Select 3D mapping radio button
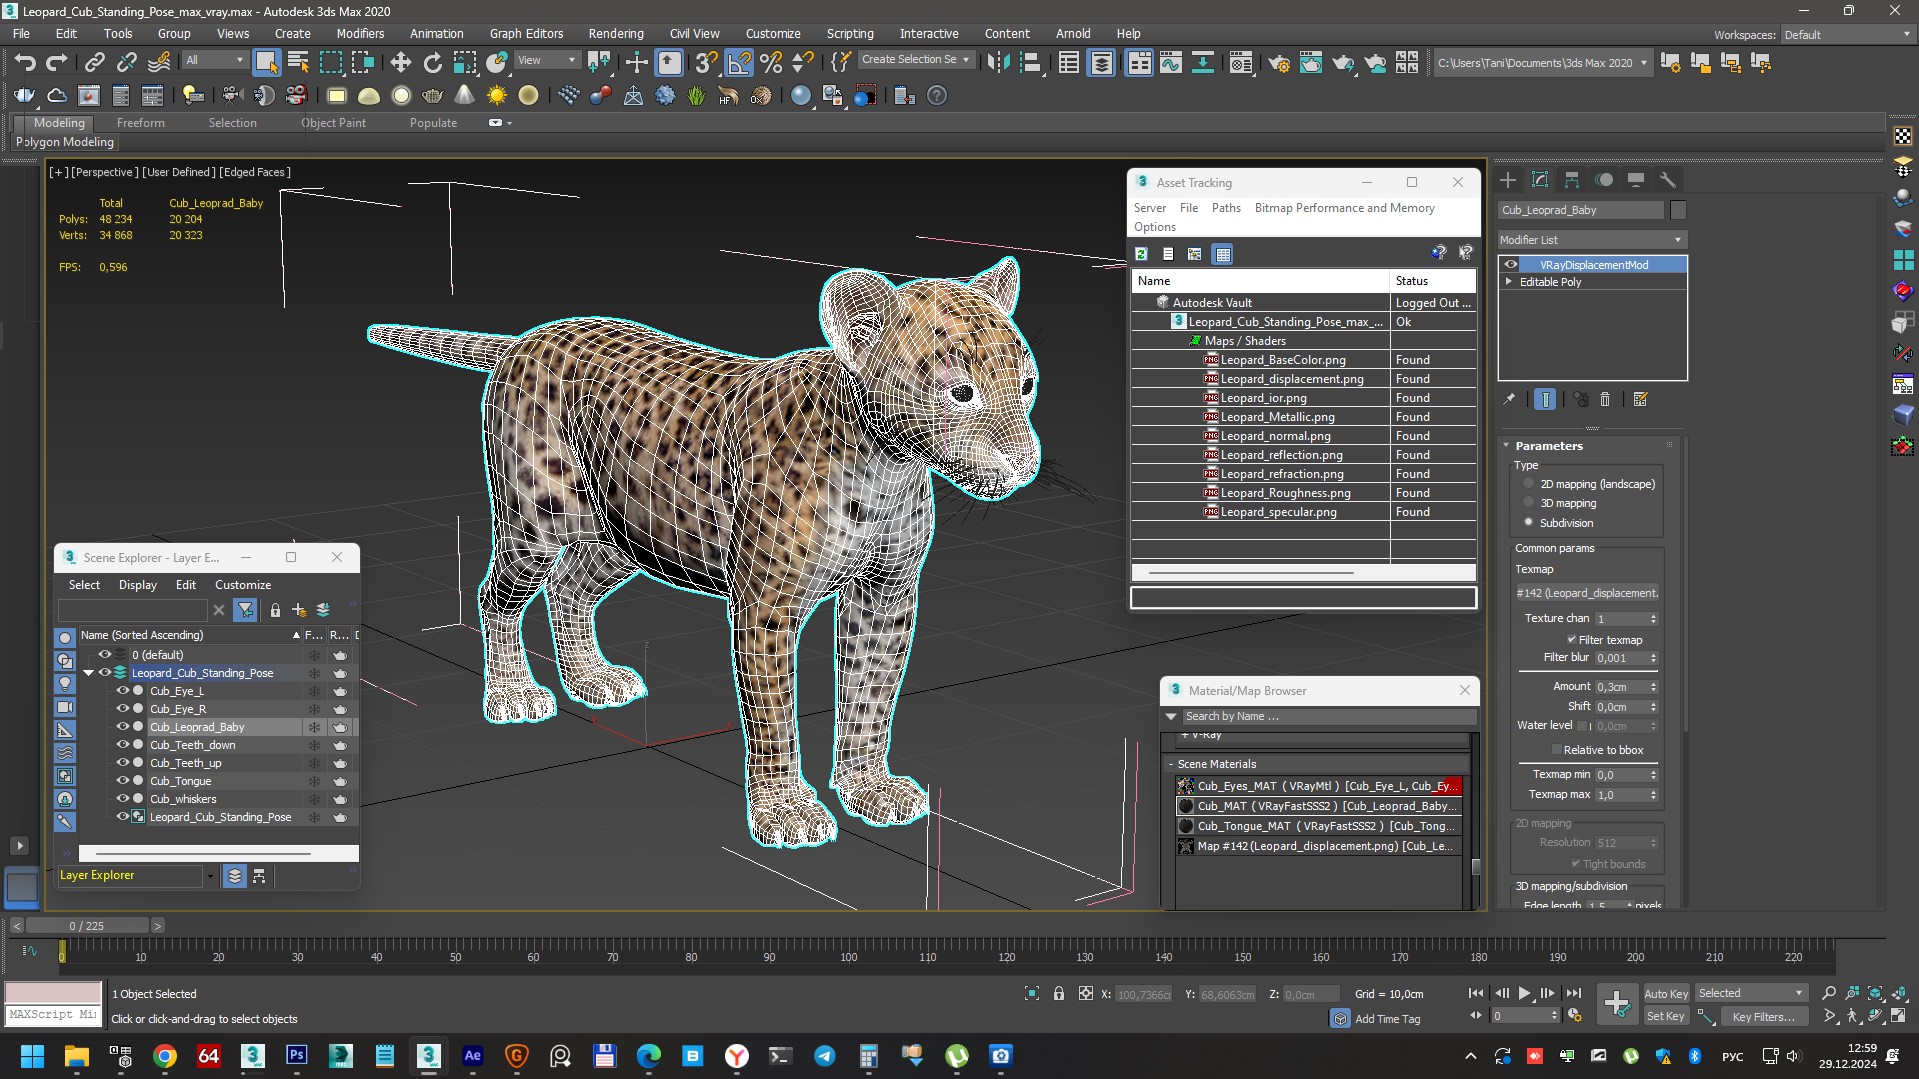1919x1079 pixels. tap(1528, 503)
